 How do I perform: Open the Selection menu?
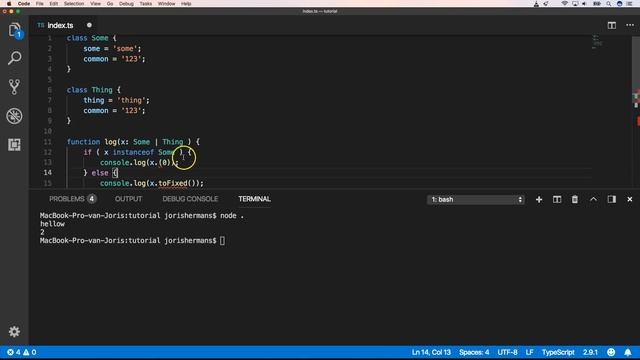pyautogui.click(x=74, y=3)
